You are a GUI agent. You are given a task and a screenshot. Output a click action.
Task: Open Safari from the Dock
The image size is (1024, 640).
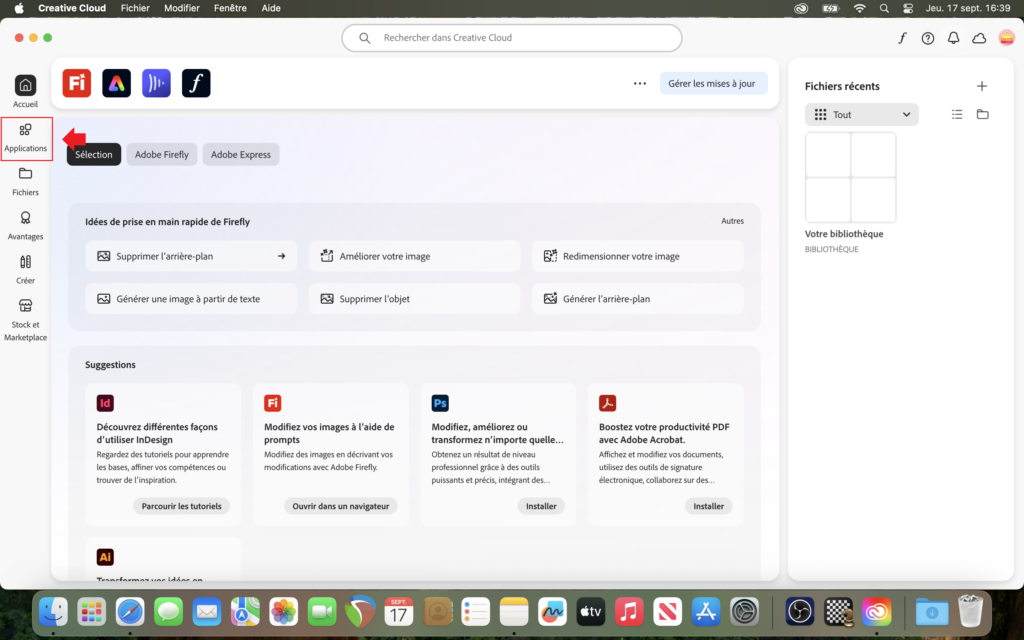point(130,613)
